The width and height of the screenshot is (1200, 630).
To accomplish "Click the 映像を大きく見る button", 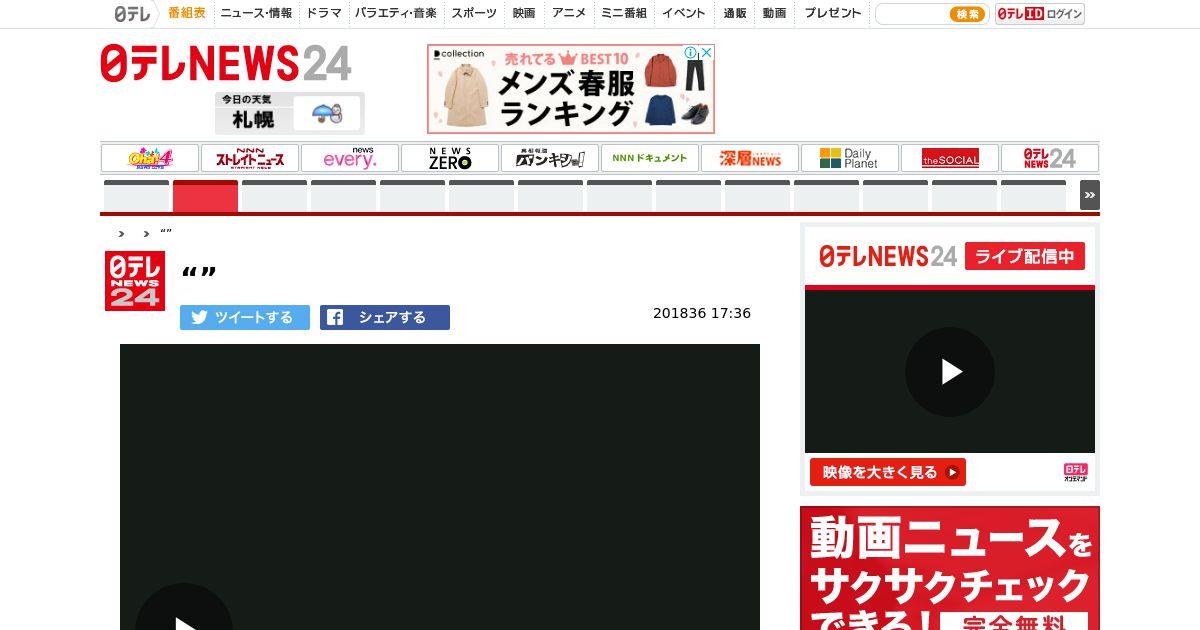I will pyautogui.click(x=888, y=472).
